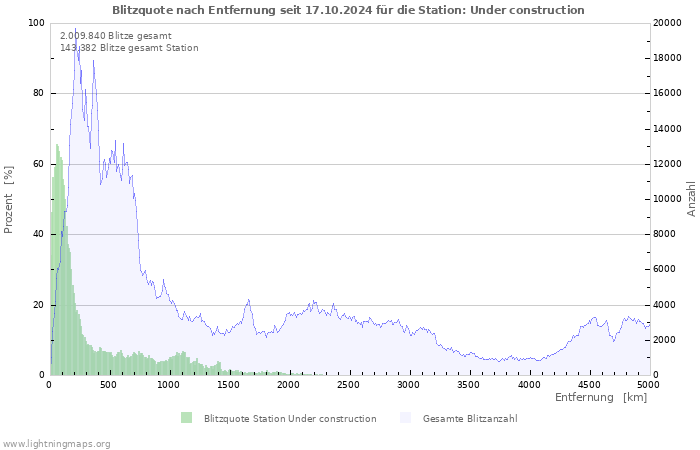This screenshot has width=700, height=450.
Task: Click the chart title 'Blitzquote nach Entfernung'
Action: click(x=348, y=10)
